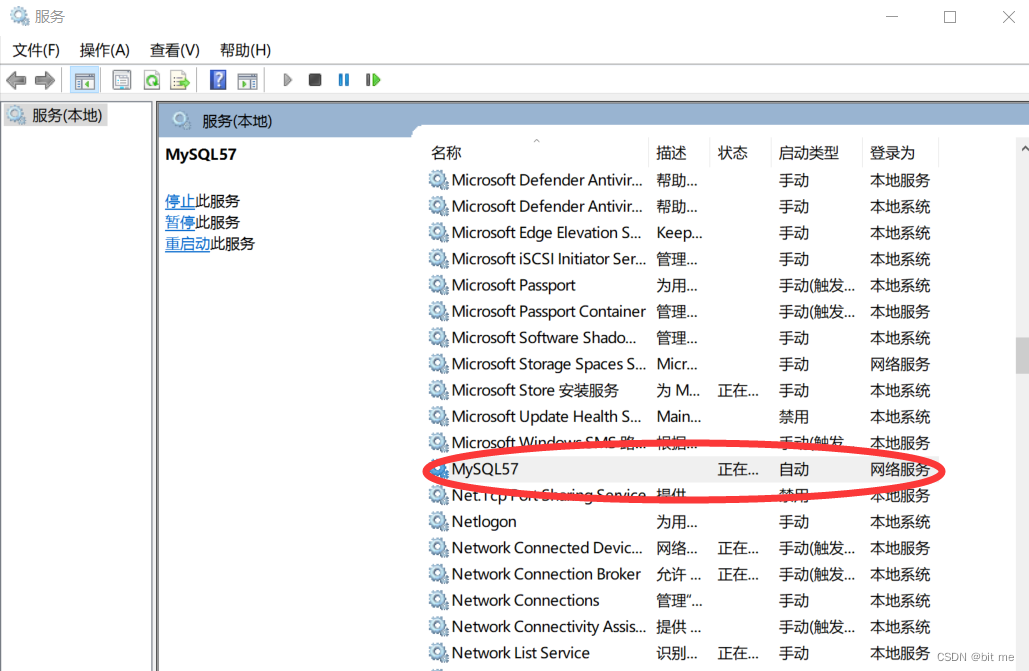Select the Microsoft Passport service row
The width and height of the screenshot is (1029, 671).
(x=682, y=286)
